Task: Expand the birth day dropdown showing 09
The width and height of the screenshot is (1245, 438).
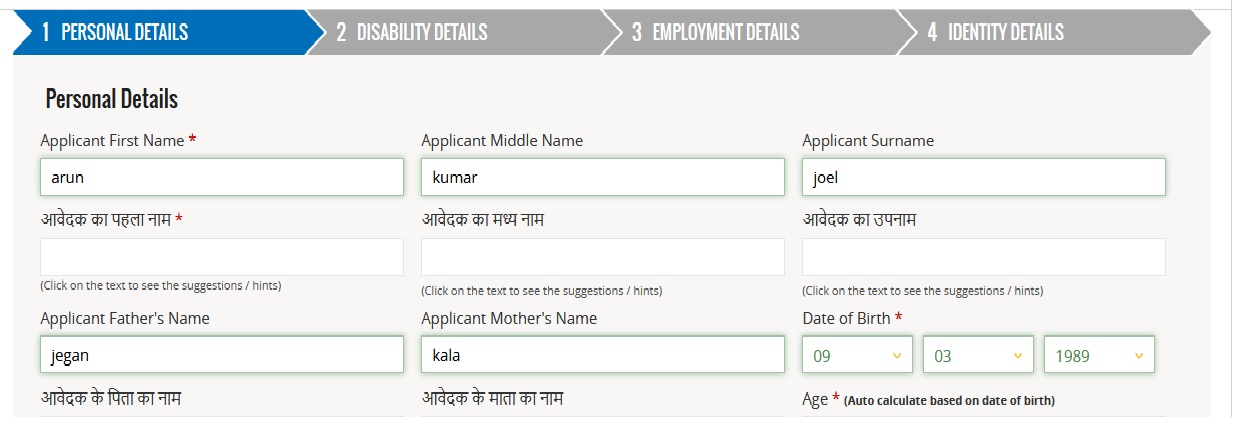Action: click(858, 355)
